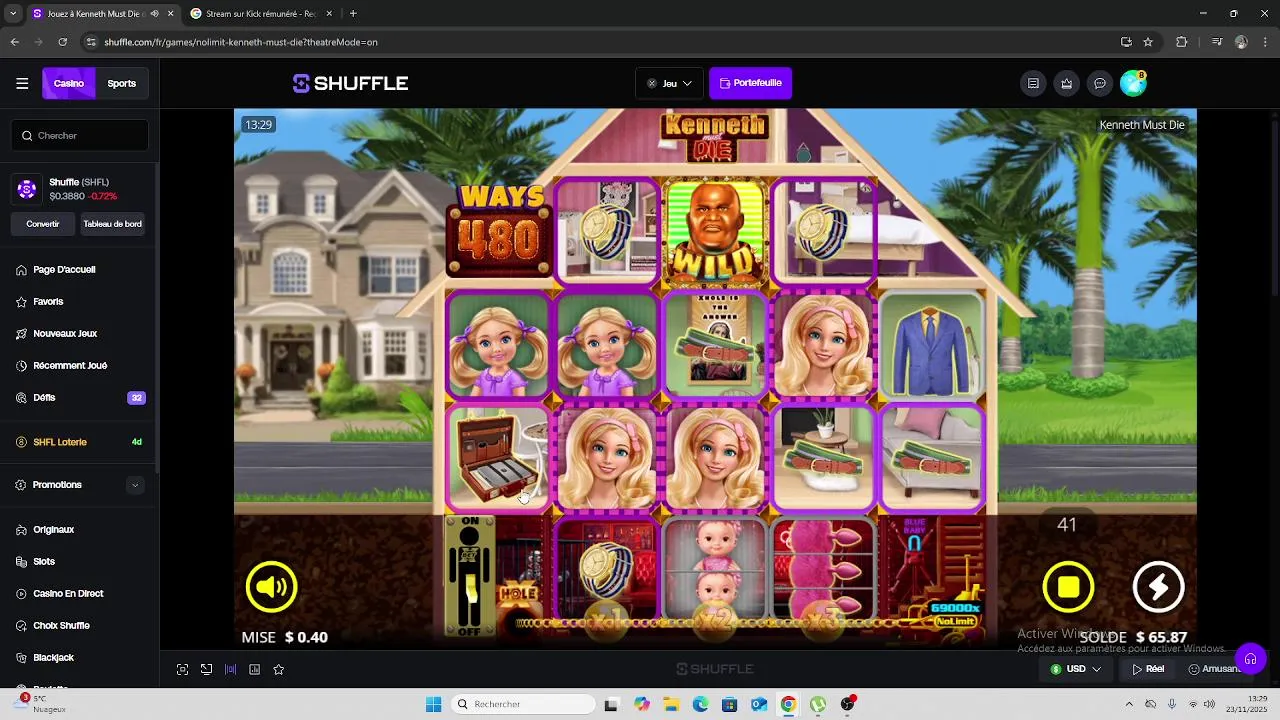Stop autoplay with yellow stop button
1280x720 pixels.
1068,587
